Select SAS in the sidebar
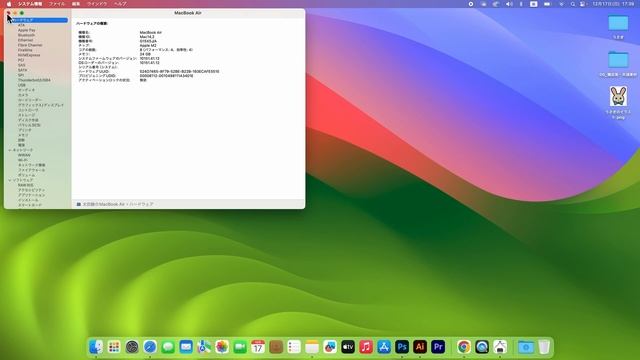This screenshot has height=360, width=640. 21,65
